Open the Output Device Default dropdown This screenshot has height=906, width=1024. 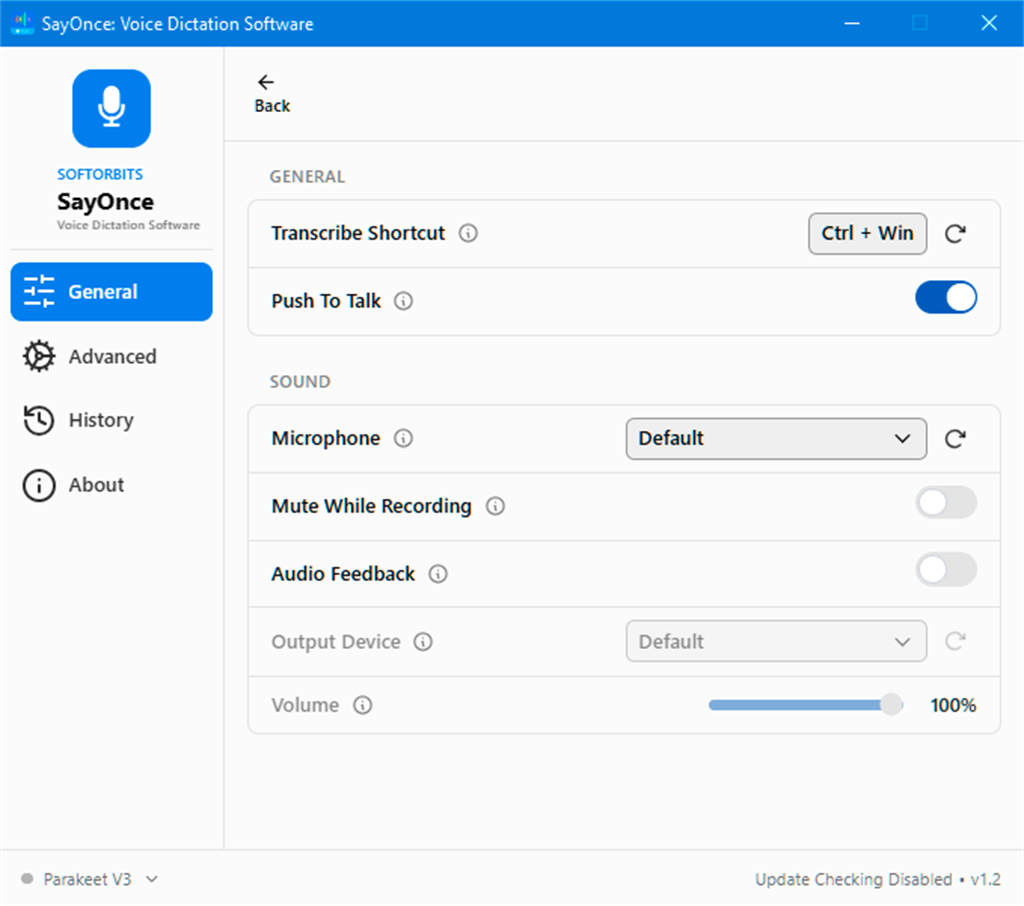[x=776, y=641]
